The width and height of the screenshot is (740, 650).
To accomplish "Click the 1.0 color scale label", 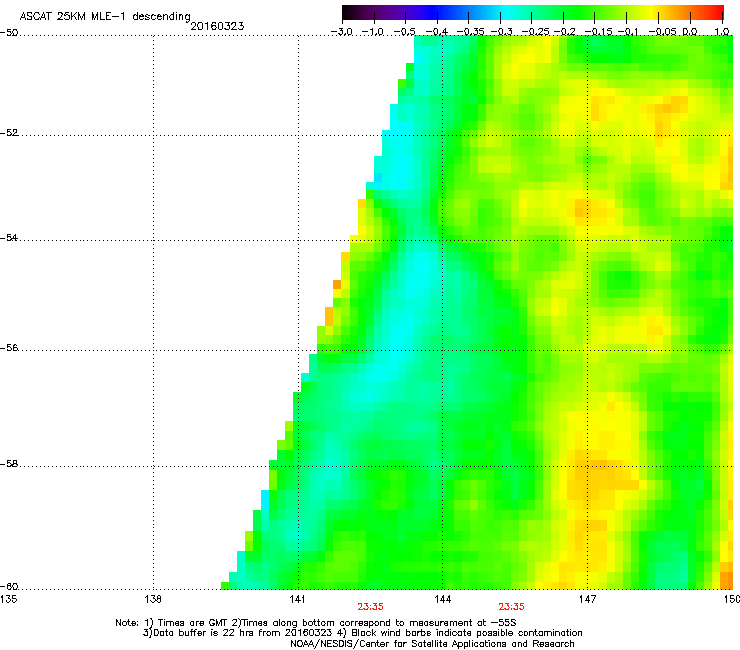I will pos(722,32).
